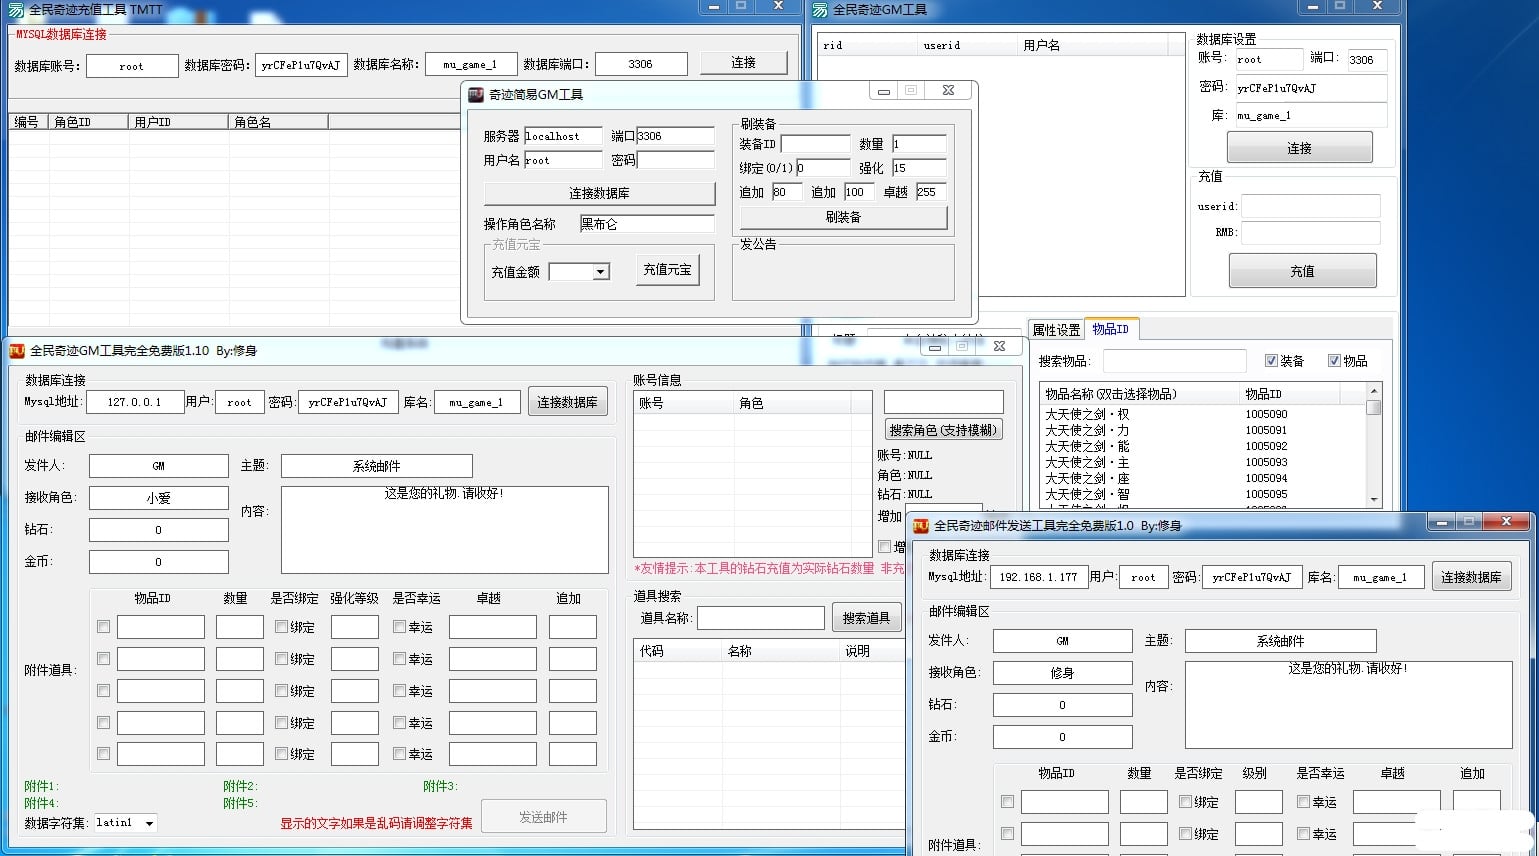Screen dimensions: 1539x856
Task: Open the 充值金额 dropdown
Action: click(600, 272)
